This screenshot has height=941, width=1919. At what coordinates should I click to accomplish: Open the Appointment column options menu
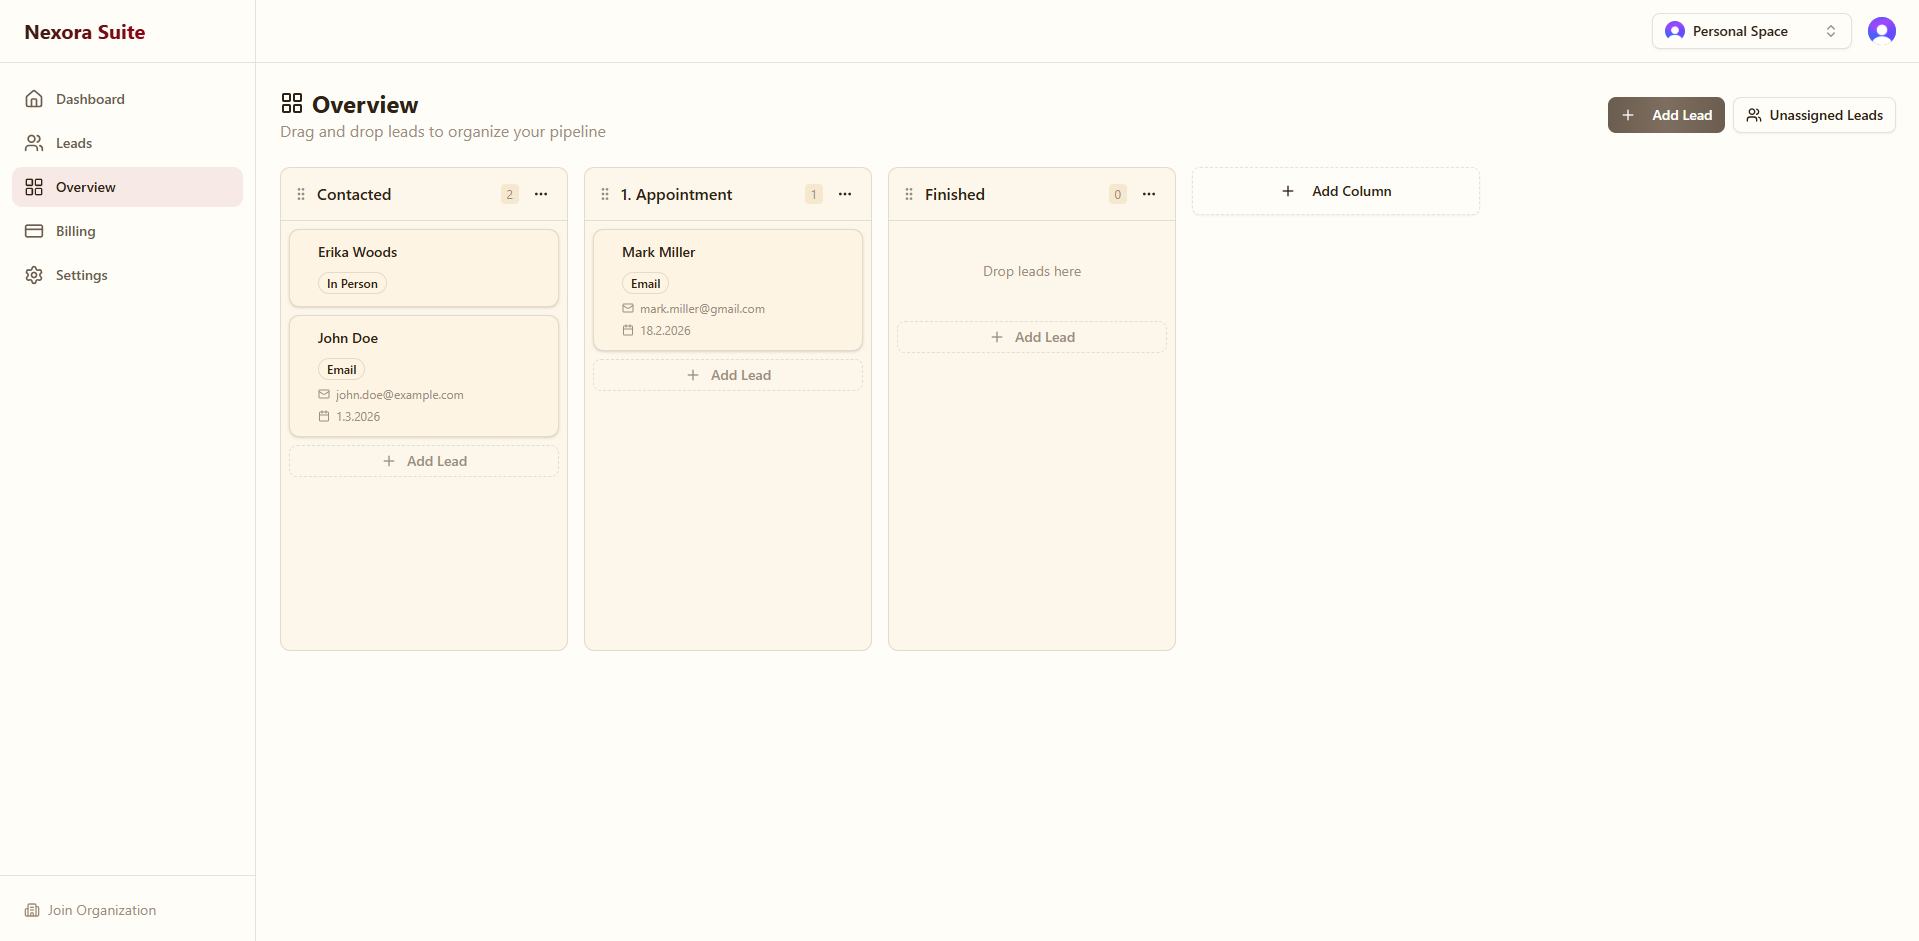tap(845, 194)
